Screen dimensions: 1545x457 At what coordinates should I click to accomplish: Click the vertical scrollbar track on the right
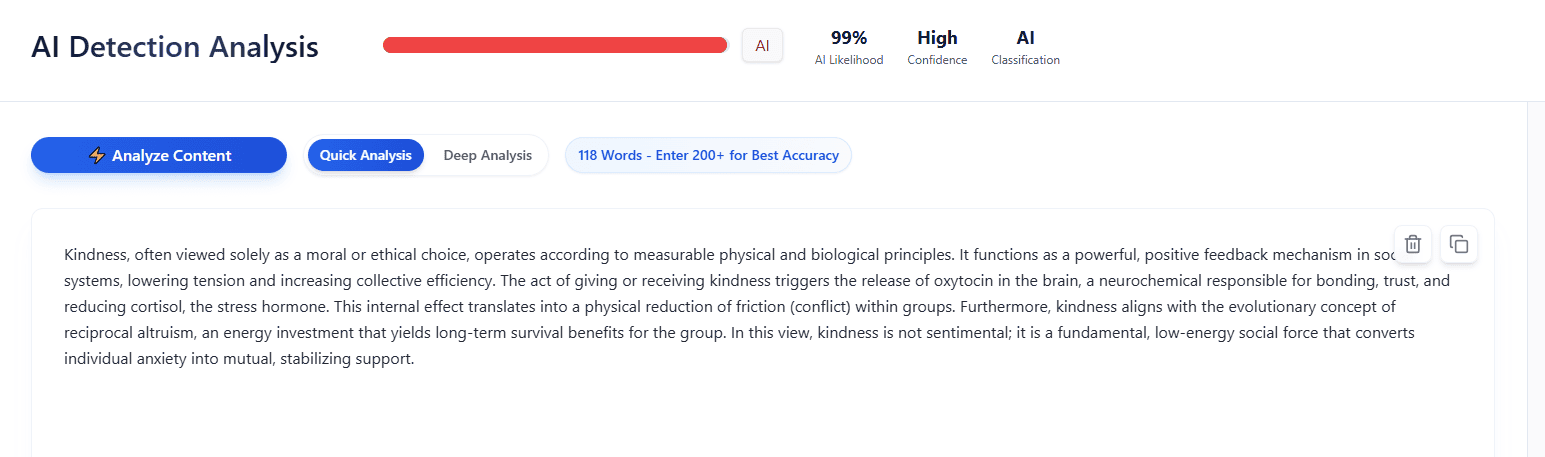coord(1535,280)
